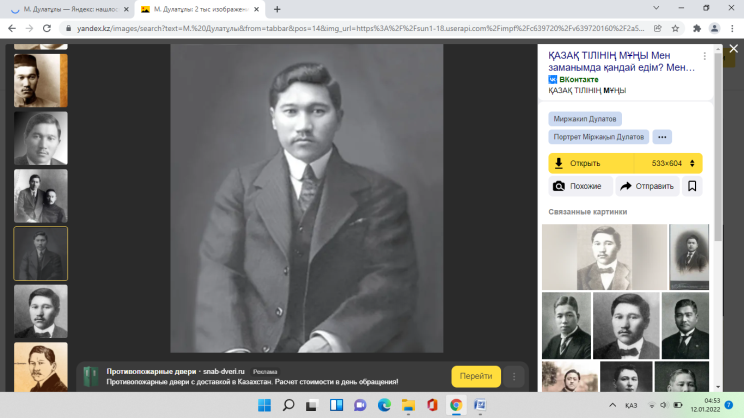744x418 pixels.
Task: Switch to the Chrome taskbar icon
Action: [456, 405]
